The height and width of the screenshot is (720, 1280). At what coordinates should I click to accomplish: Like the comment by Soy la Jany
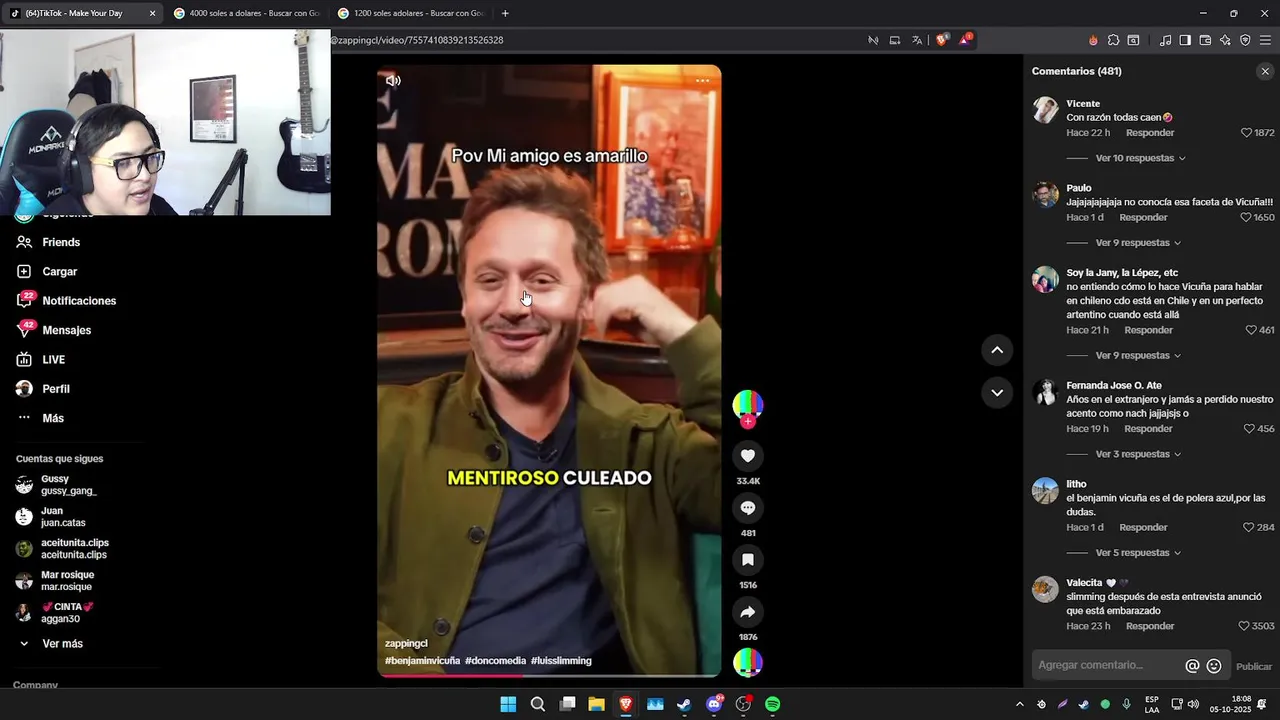coord(1251,330)
